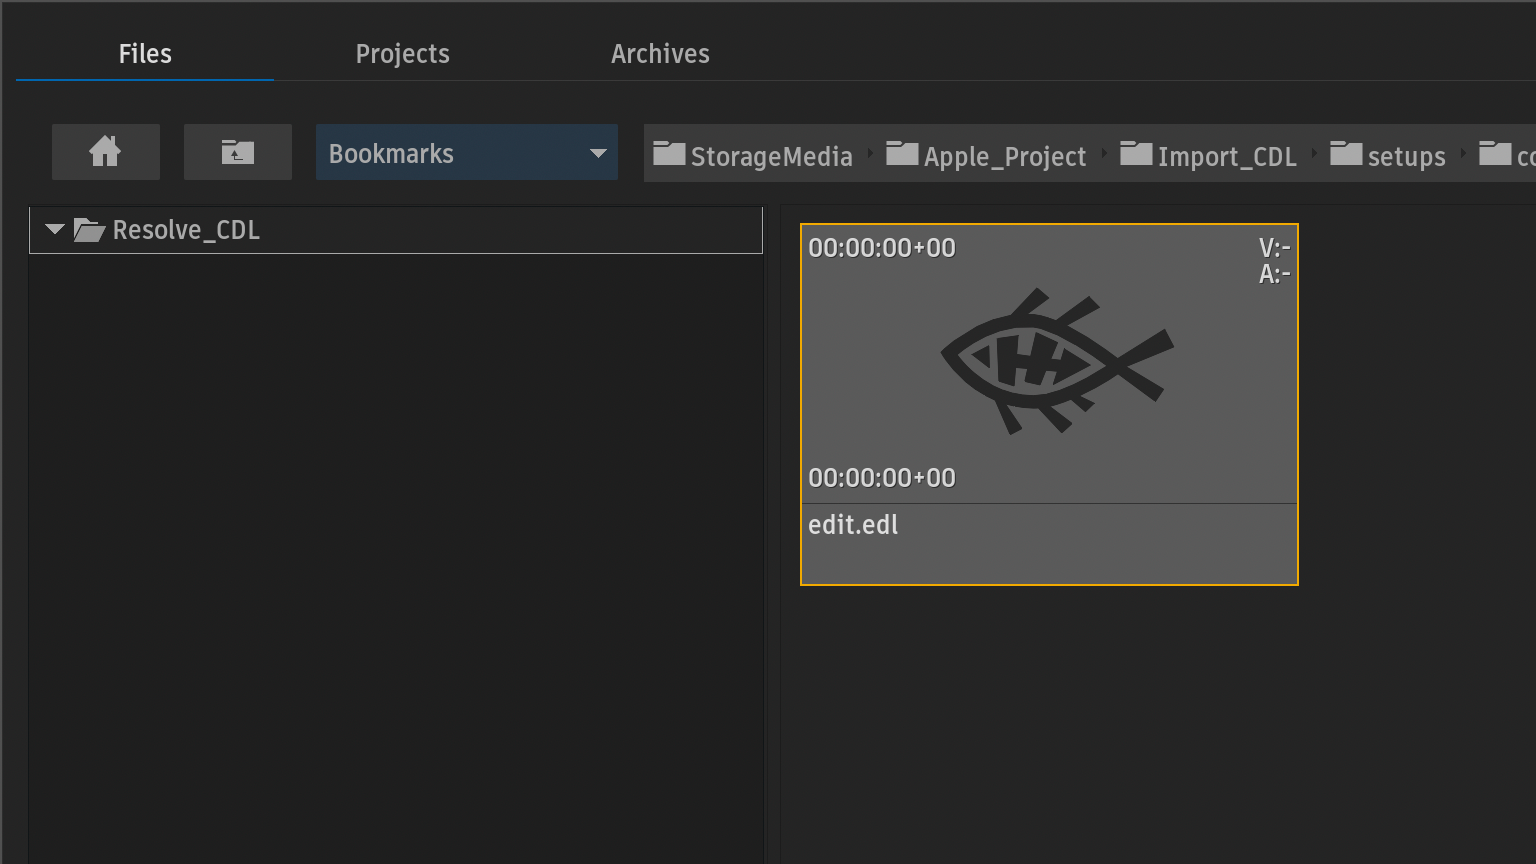This screenshot has width=1536, height=864.
Task: Navigate to StorageMedia in the breadcrumb path
Action: point(771,157)
